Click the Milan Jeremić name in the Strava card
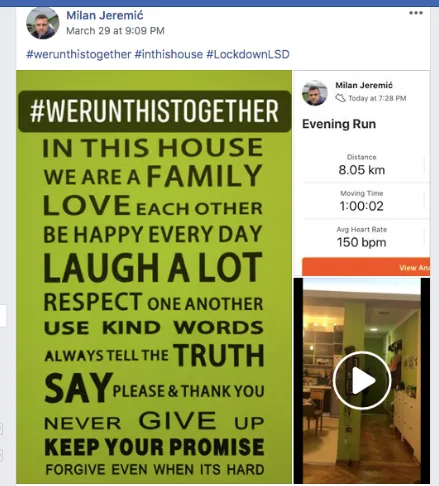This screenshot has height=486, width=439. pos(364,85)
